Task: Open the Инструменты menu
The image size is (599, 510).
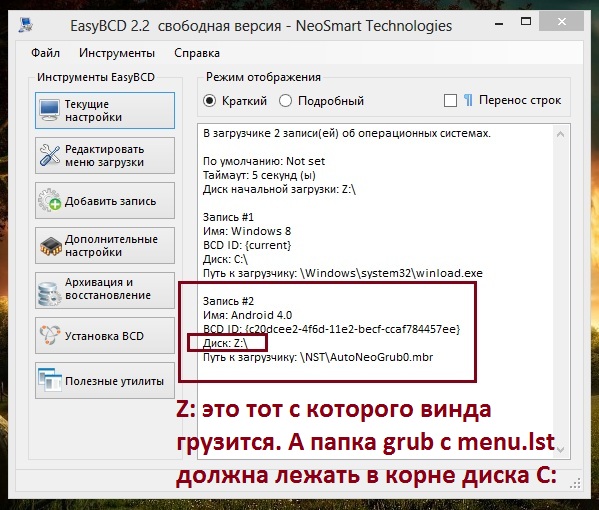Action: [x=117, y=53]
